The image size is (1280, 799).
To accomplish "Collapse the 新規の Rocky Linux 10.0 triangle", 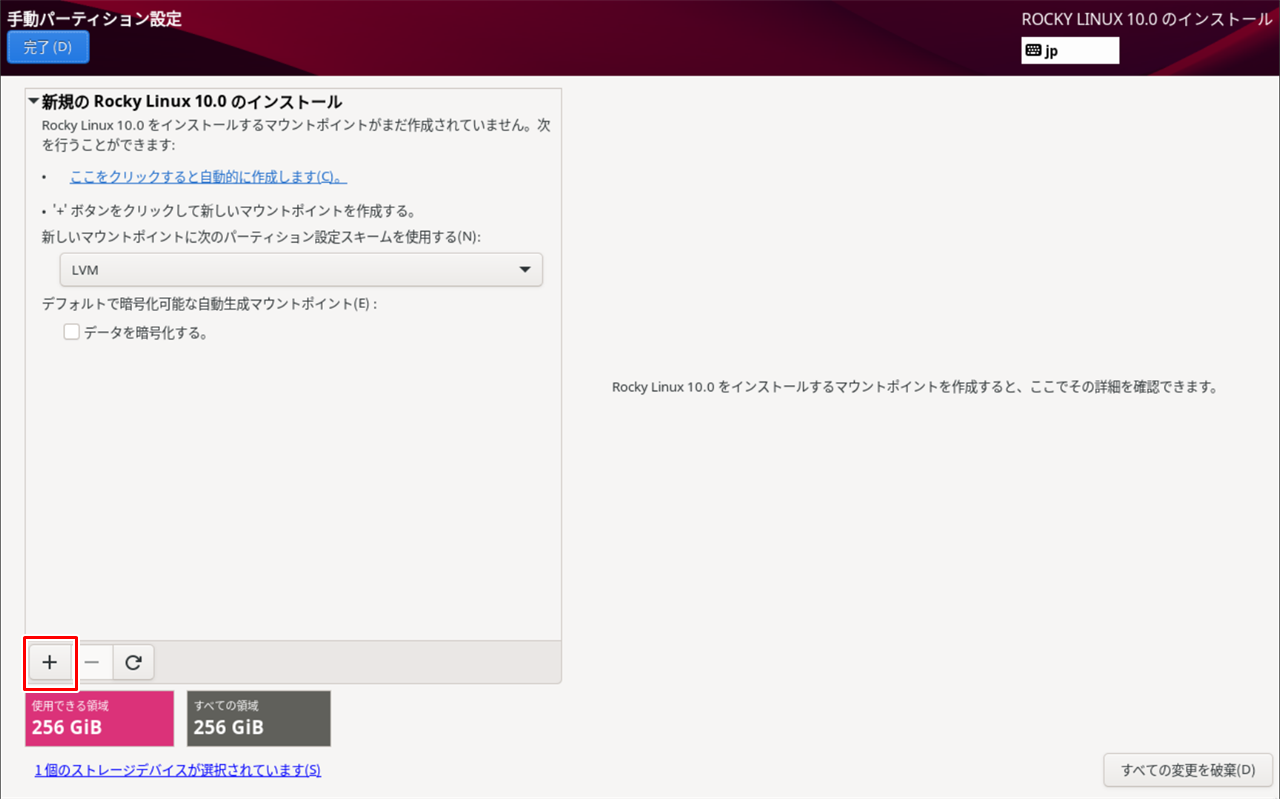I will click(x=34, y=102).
